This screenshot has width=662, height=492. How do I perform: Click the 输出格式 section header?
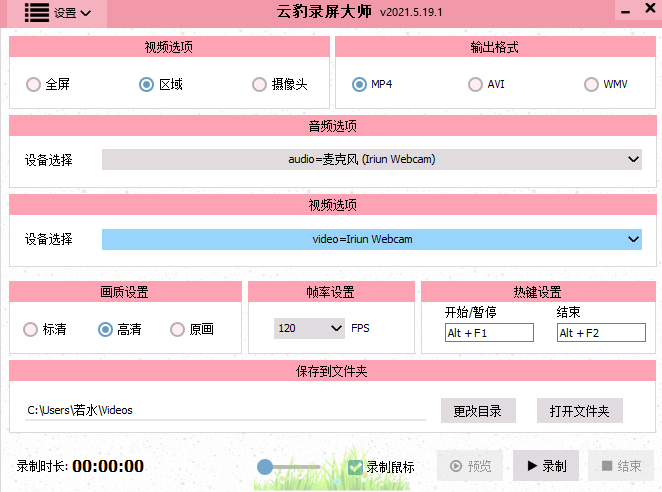[x=495, y=47]
